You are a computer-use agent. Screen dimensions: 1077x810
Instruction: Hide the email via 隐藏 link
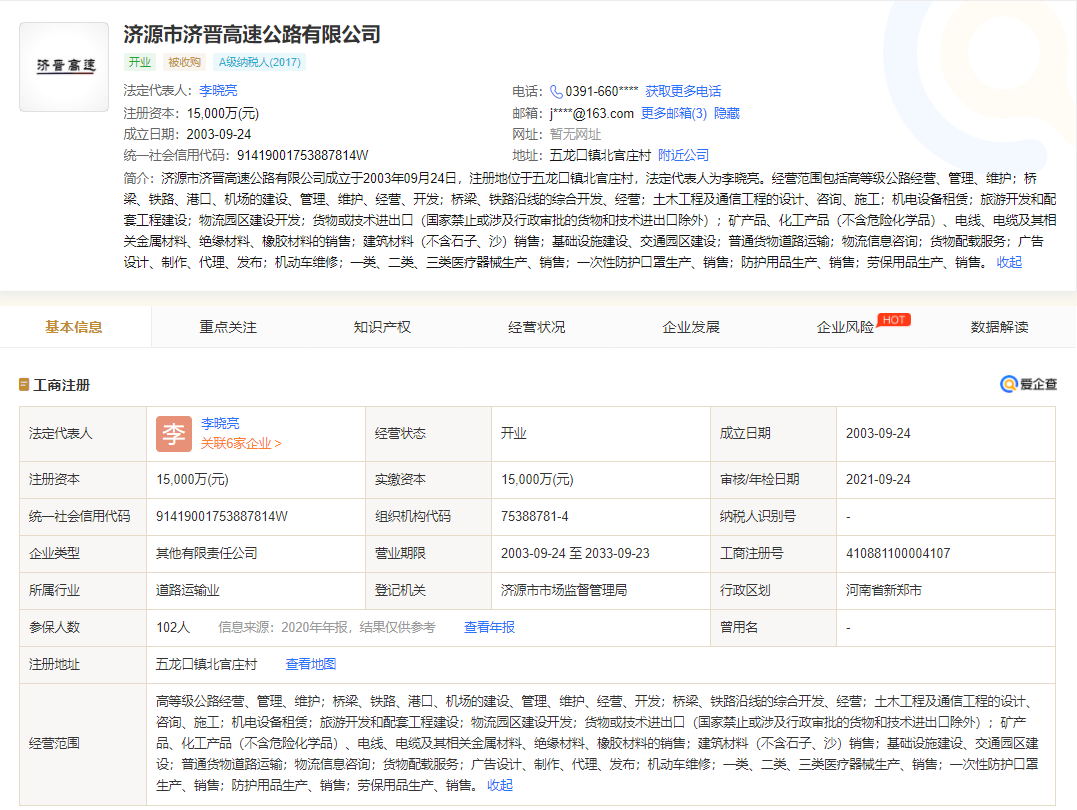coord(727,113)
